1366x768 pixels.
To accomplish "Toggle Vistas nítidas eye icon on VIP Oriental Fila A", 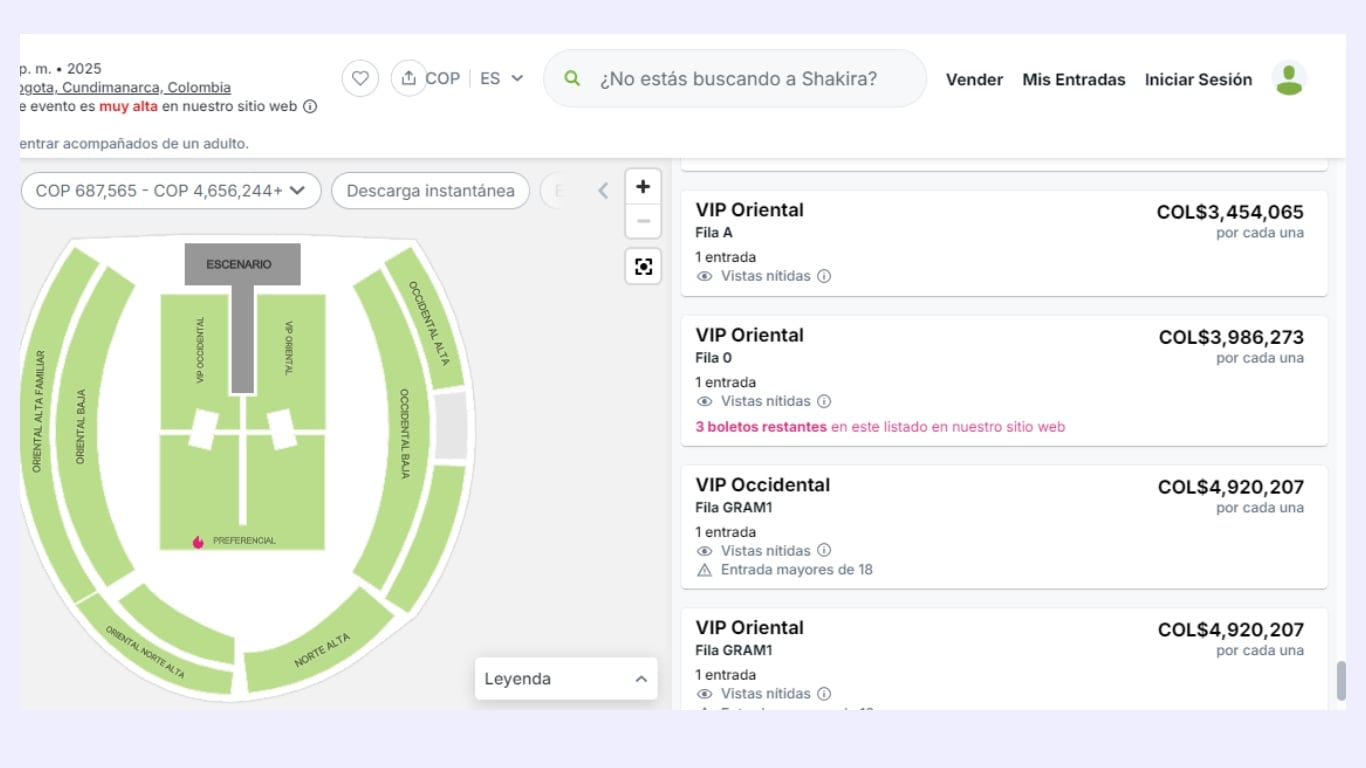I will (704, 276).
